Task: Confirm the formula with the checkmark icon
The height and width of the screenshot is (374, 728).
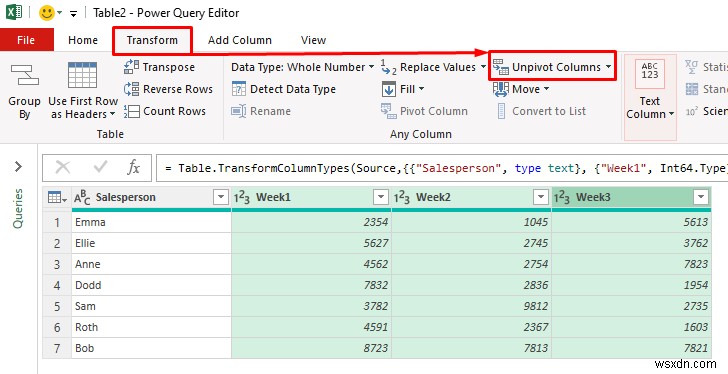Action: 100,167
